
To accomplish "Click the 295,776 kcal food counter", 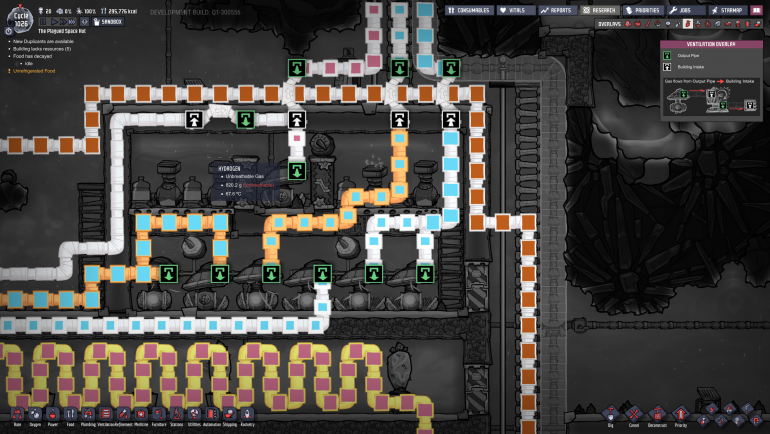I will 119,11.
